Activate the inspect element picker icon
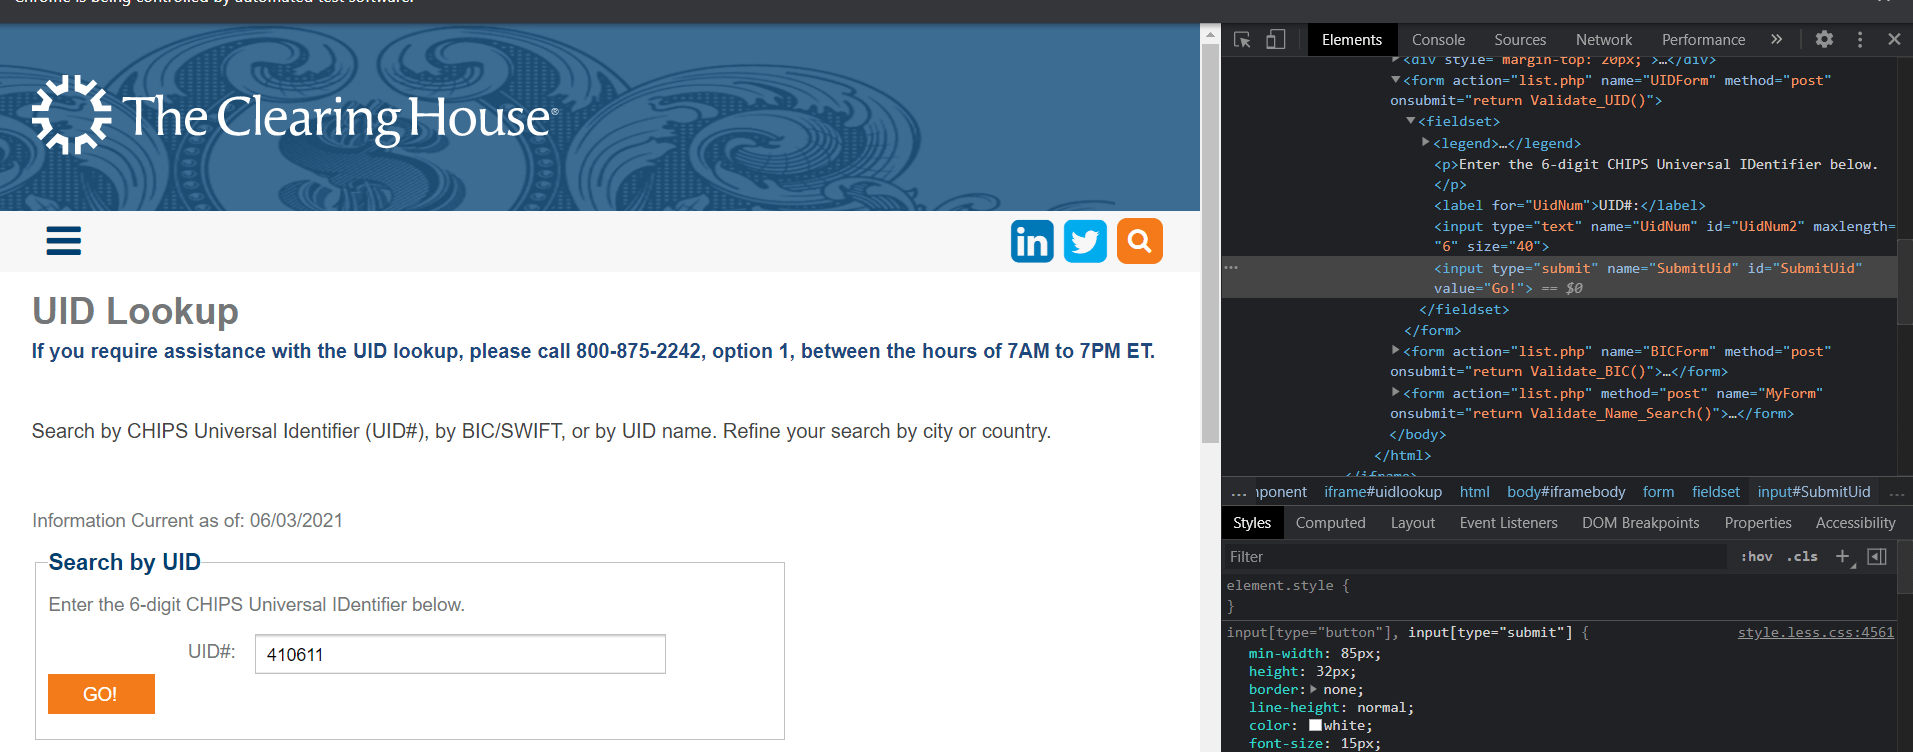 tap(1242, 40)
